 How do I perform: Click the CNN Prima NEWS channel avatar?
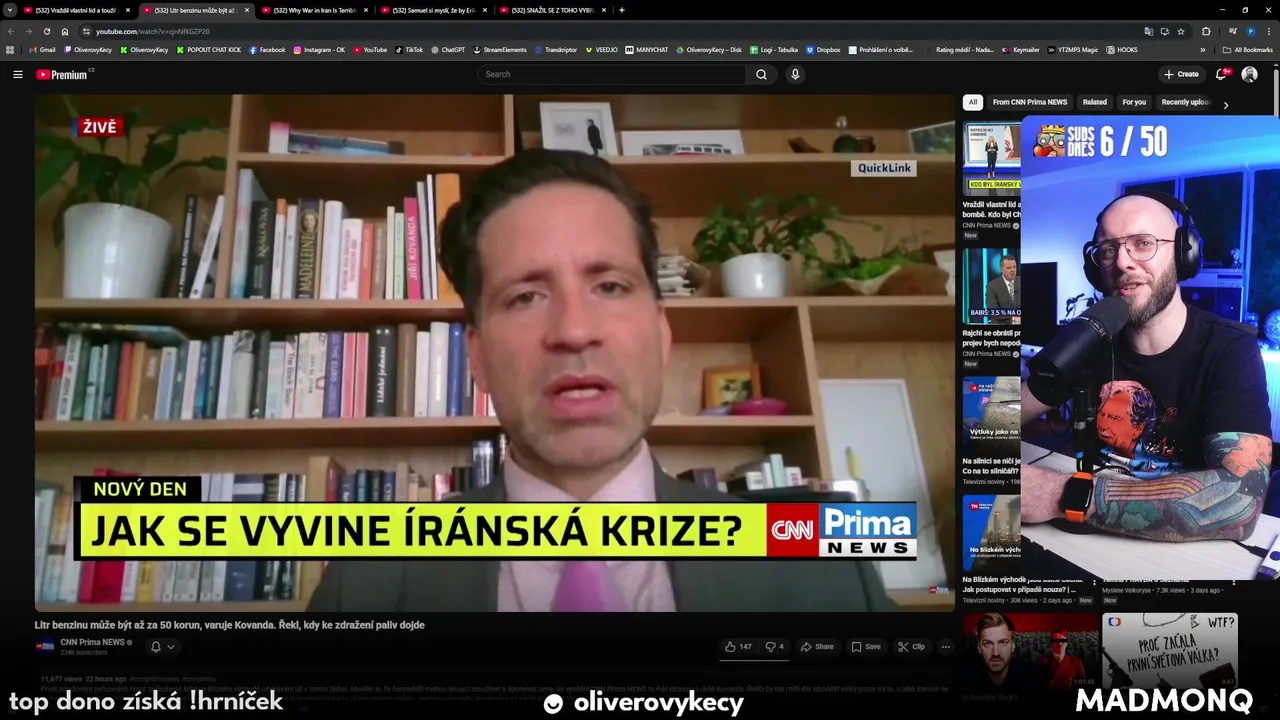pyautogui.click(x=45, y=646)
